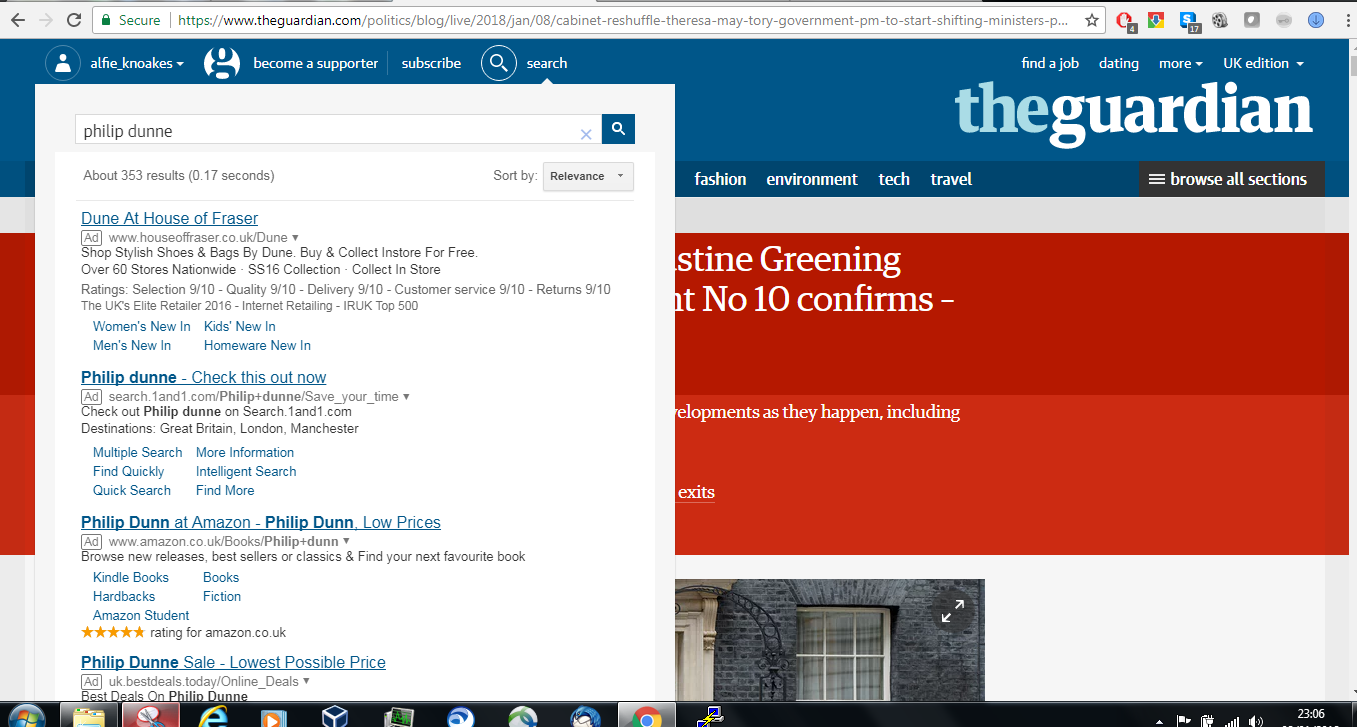
Task: Click Amazon Student sitelink
Action: click(x=141, y=615)
